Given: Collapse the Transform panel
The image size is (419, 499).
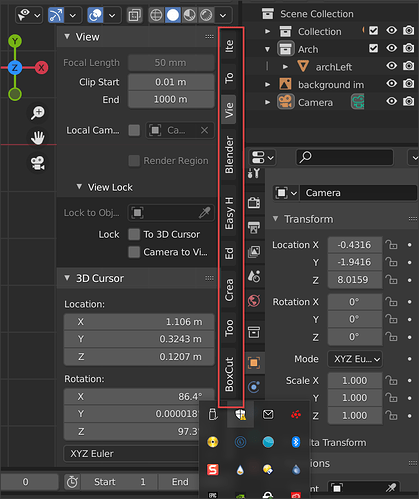Looking at the screenshot, I should (275, 219).
